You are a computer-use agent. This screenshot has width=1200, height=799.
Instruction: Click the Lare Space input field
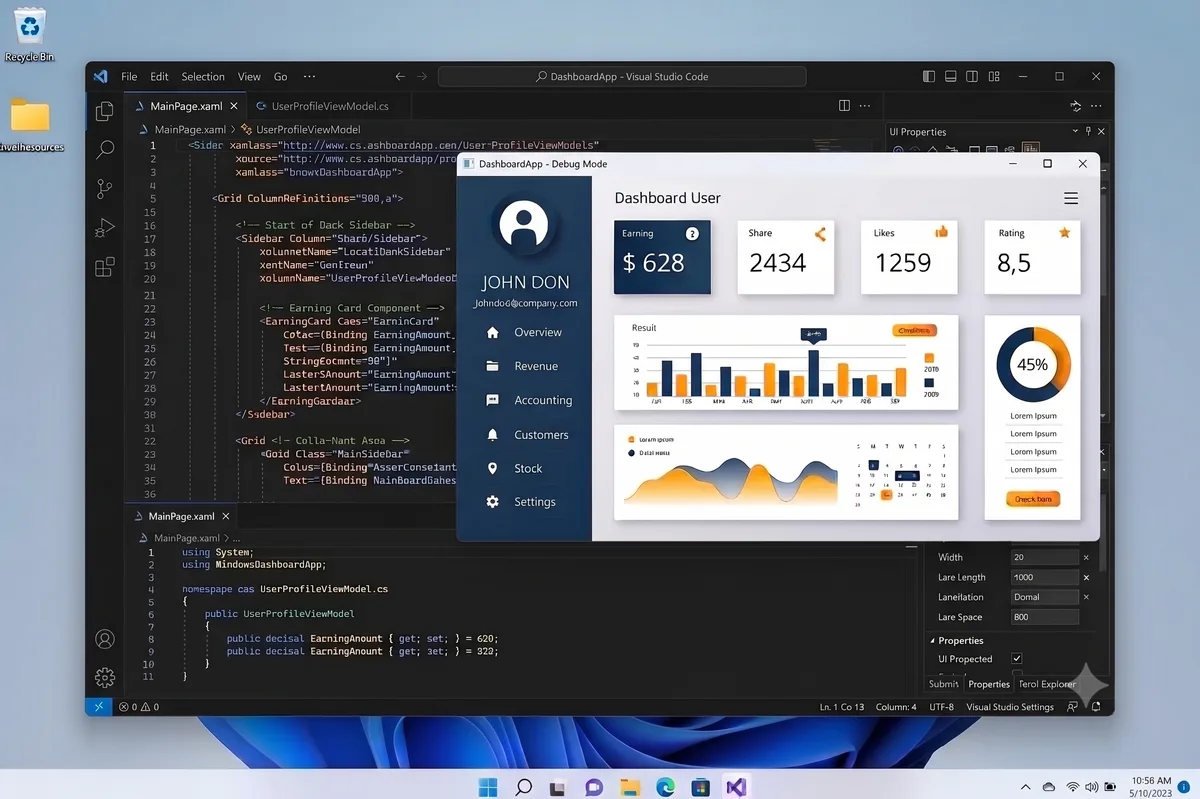point(1045,617)
